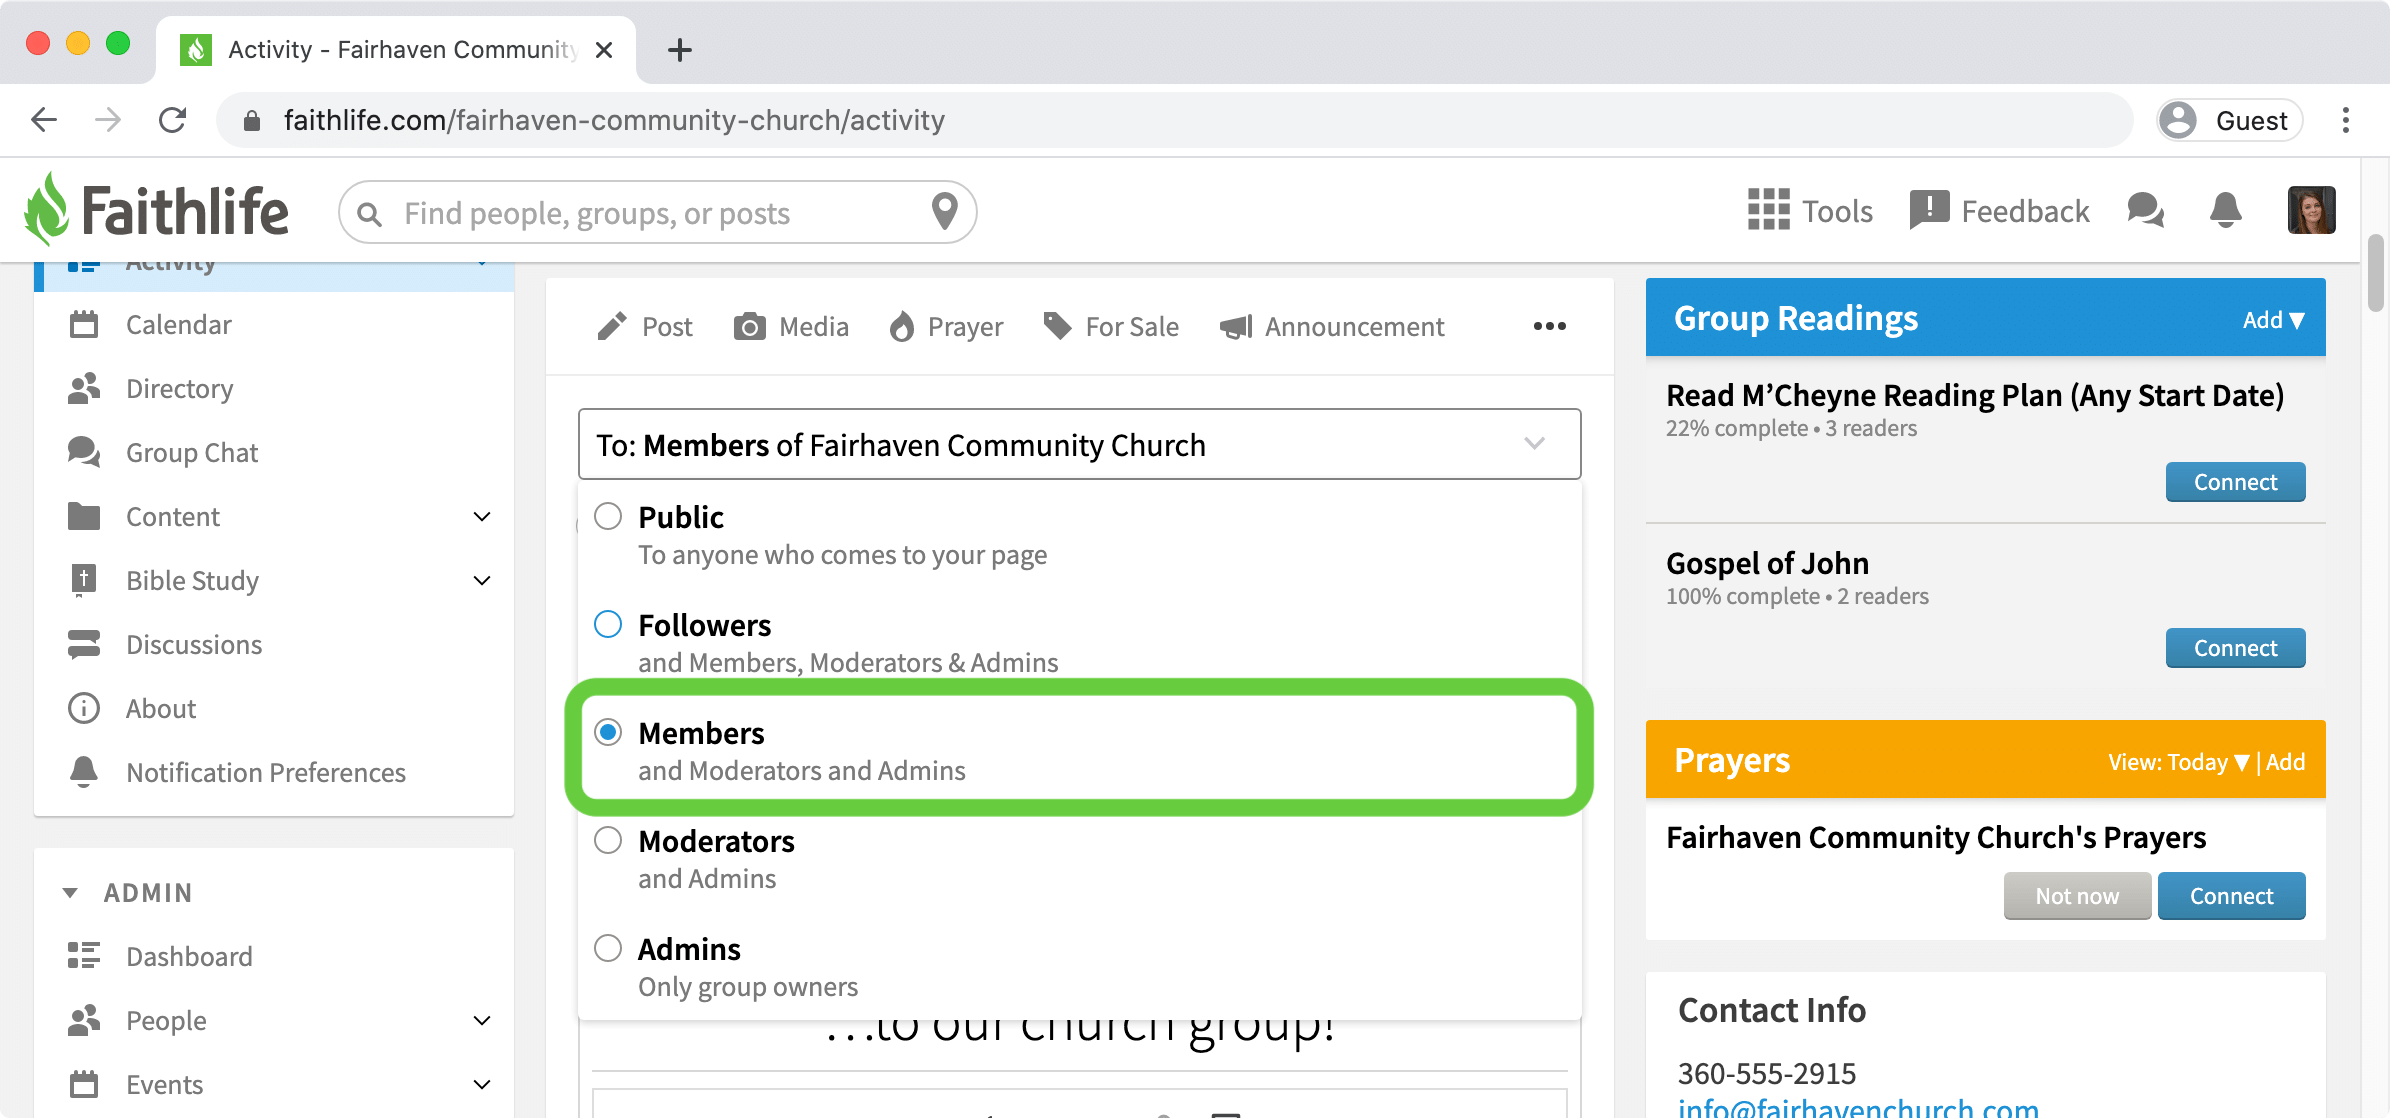
Task: Open the Notification Preferences sidebar item
Action: coord(274,772)
